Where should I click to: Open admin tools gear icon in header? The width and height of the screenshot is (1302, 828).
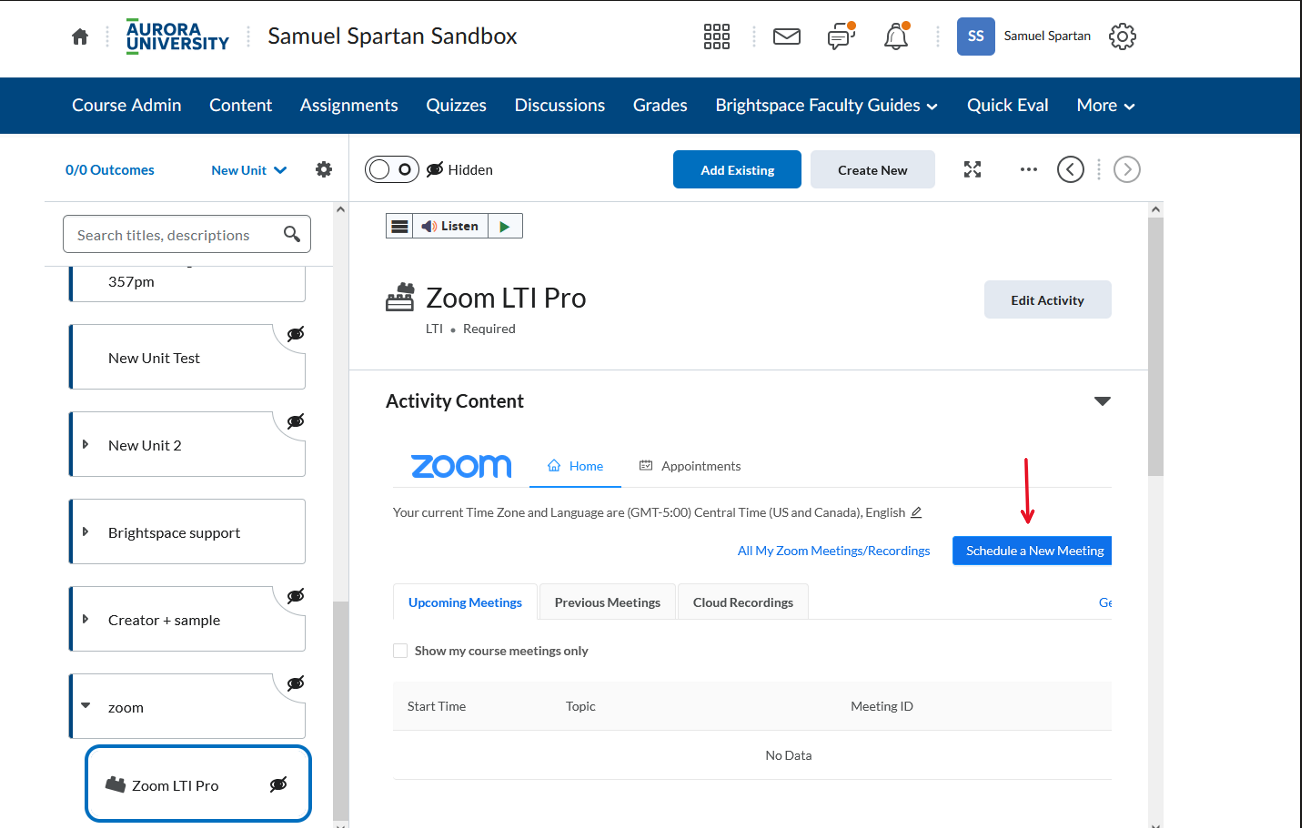click(1123, 37)
